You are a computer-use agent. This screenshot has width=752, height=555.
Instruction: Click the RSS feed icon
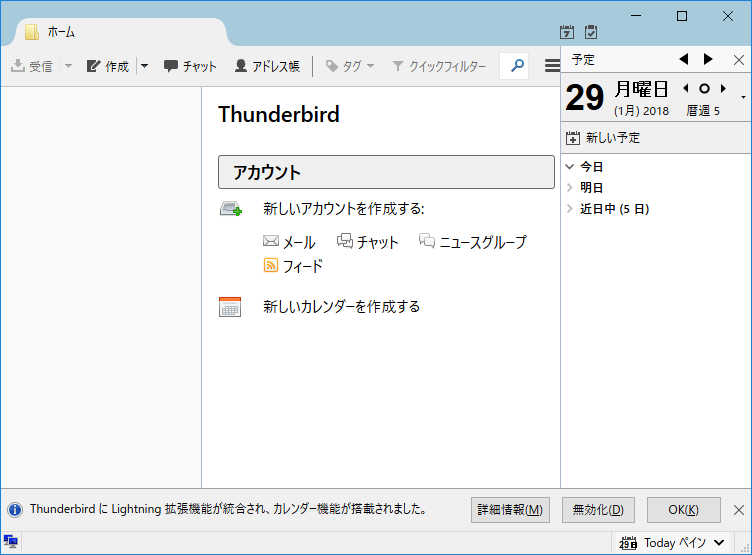pyautogui.click(x=271, y=265)
